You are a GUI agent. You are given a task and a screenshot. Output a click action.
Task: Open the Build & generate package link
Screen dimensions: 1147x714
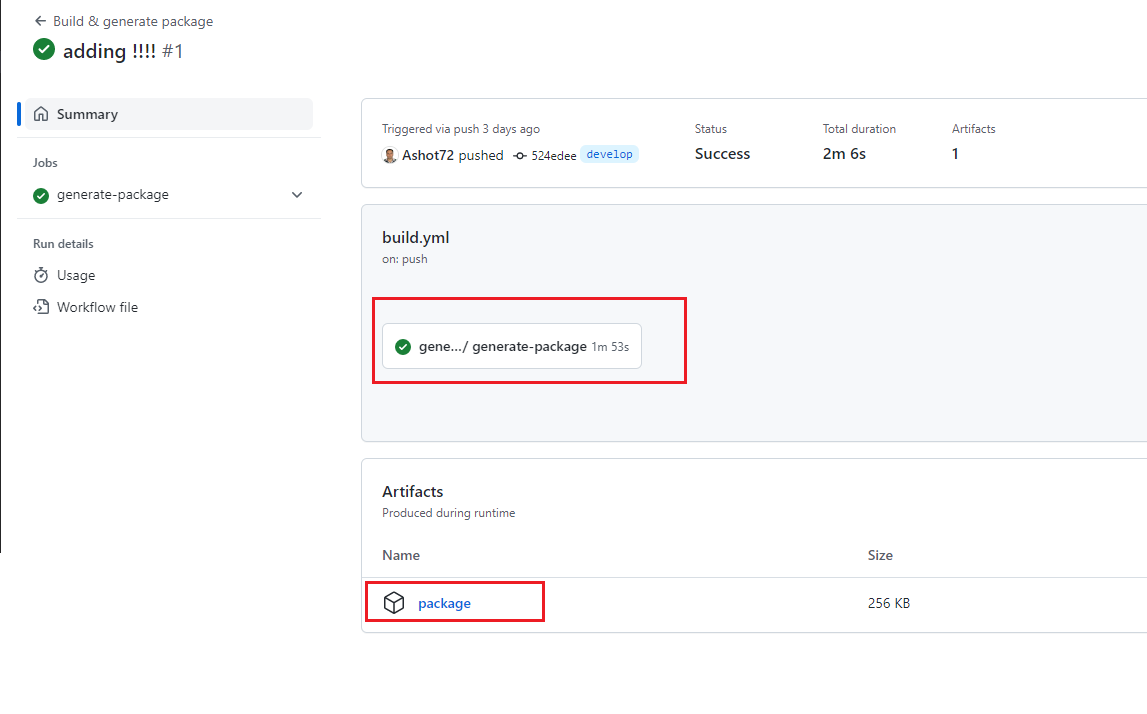(x=132, y=21)
